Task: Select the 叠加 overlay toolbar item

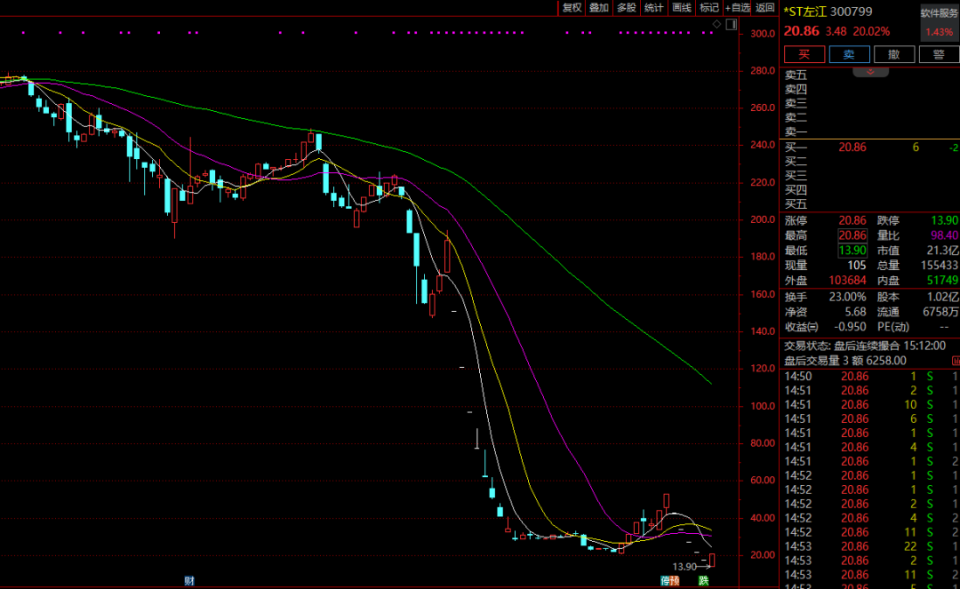Action: click(599, 7)
